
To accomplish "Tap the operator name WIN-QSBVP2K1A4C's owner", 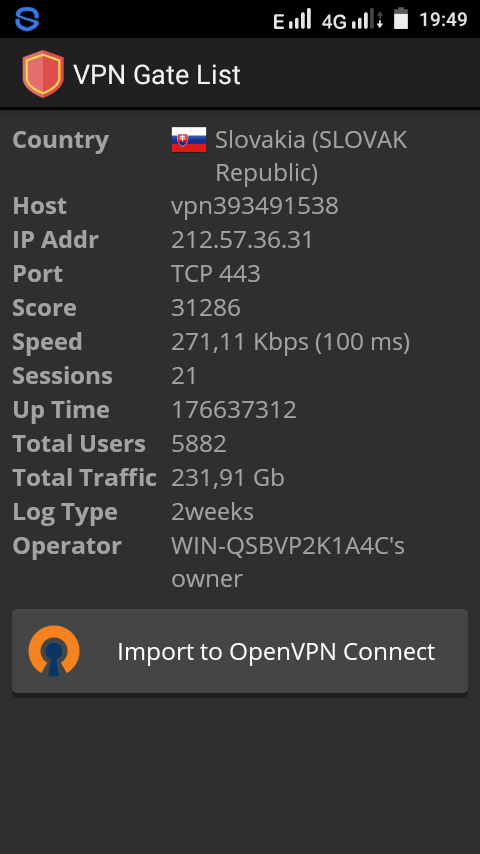I will pyautogui.click(x=288, y=562).
